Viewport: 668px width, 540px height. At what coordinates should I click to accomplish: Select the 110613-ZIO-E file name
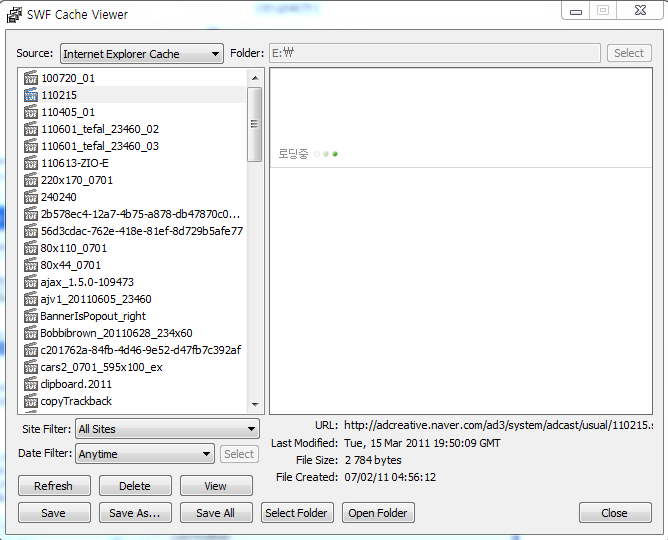point(75,163)
